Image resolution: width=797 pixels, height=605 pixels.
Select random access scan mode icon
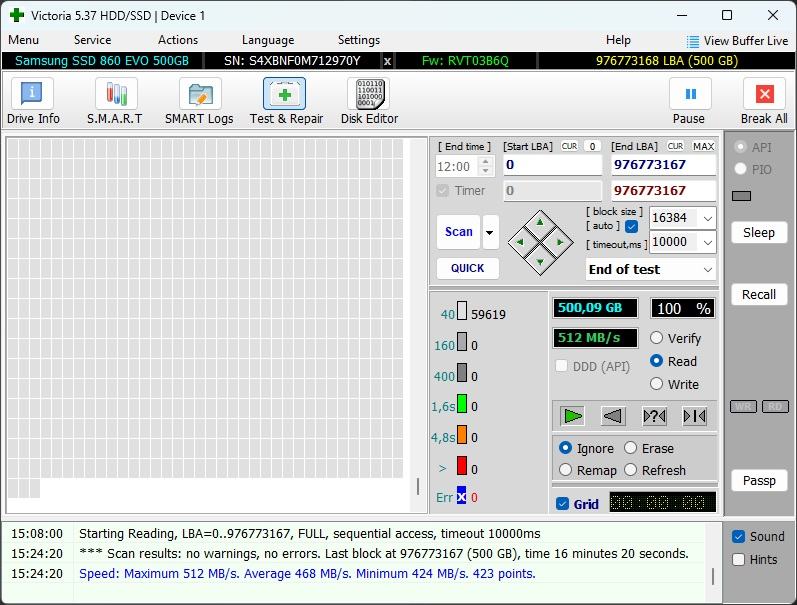[x=654, y=416]
